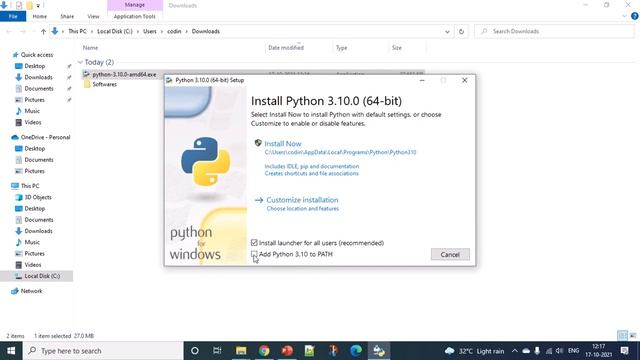Sort by Type column header
This screenshot has height=360, width=640.
pos(341,48)
